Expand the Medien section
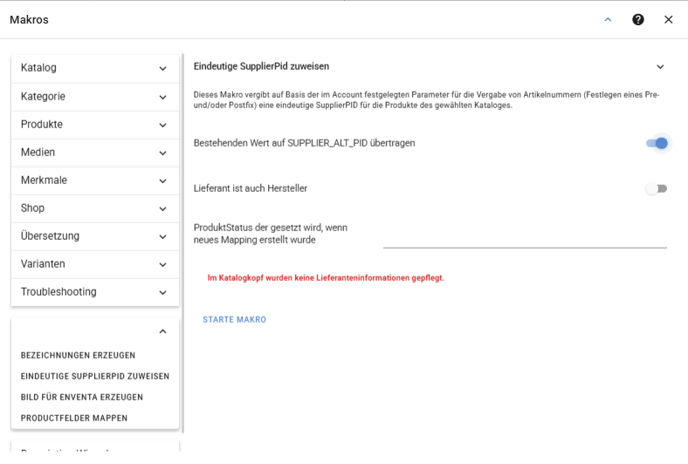 pos(95,153)
